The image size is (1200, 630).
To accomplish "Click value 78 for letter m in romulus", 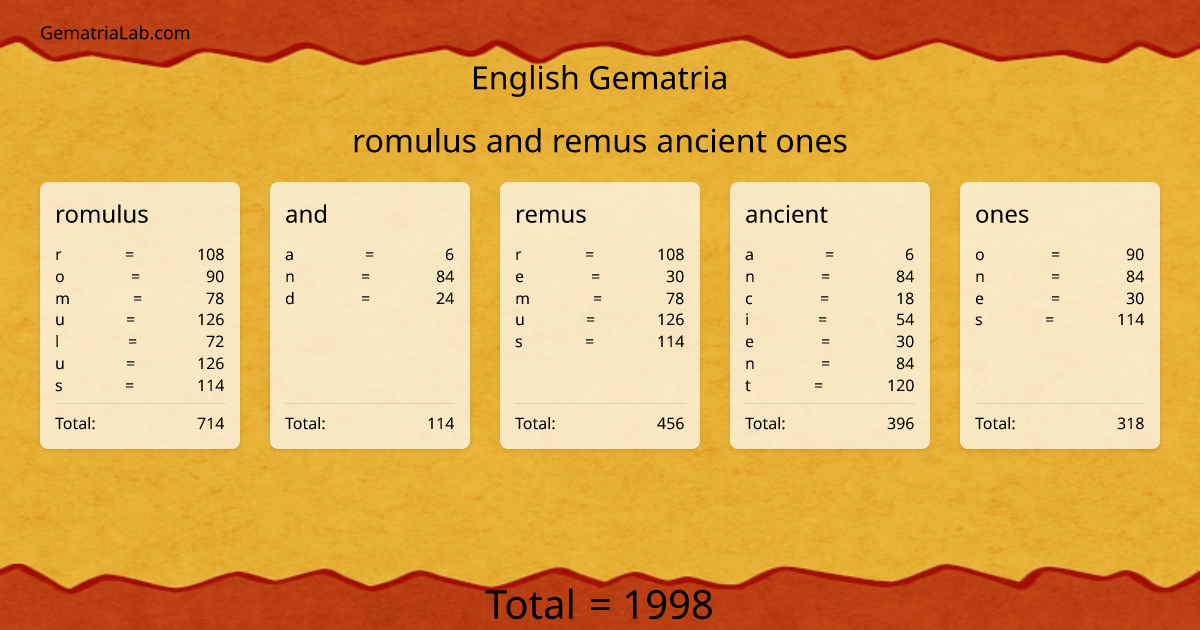I will pos(215,298).
